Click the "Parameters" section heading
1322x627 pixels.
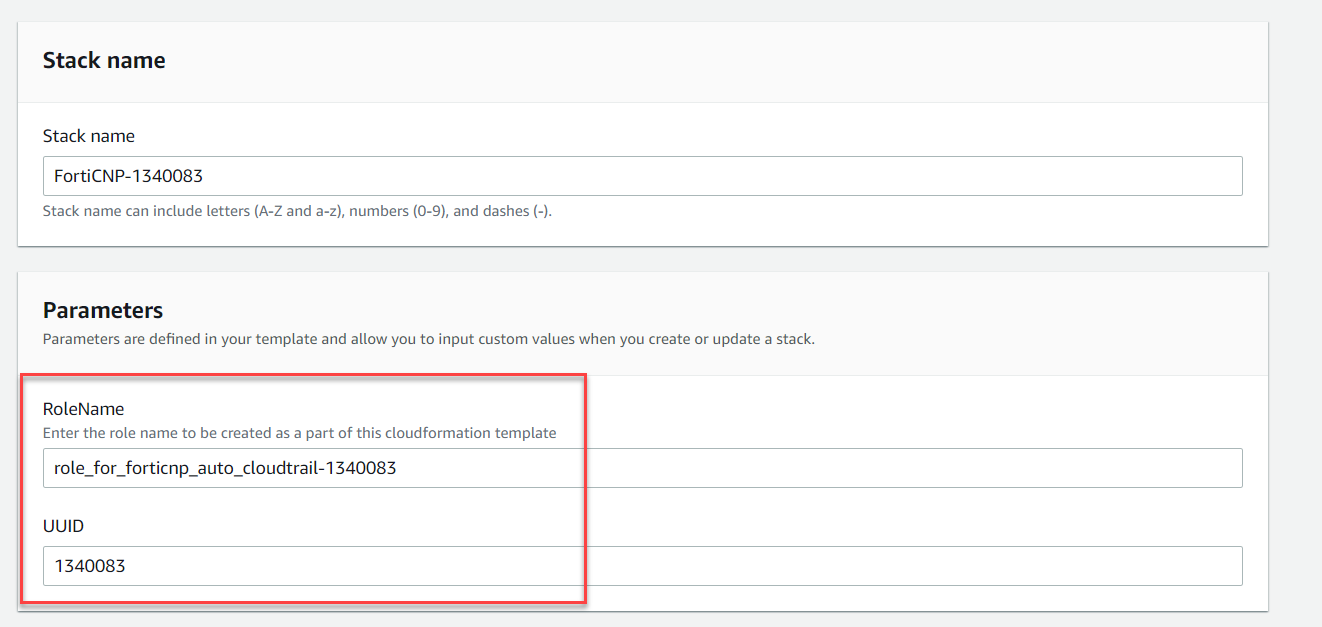point(102,310)
